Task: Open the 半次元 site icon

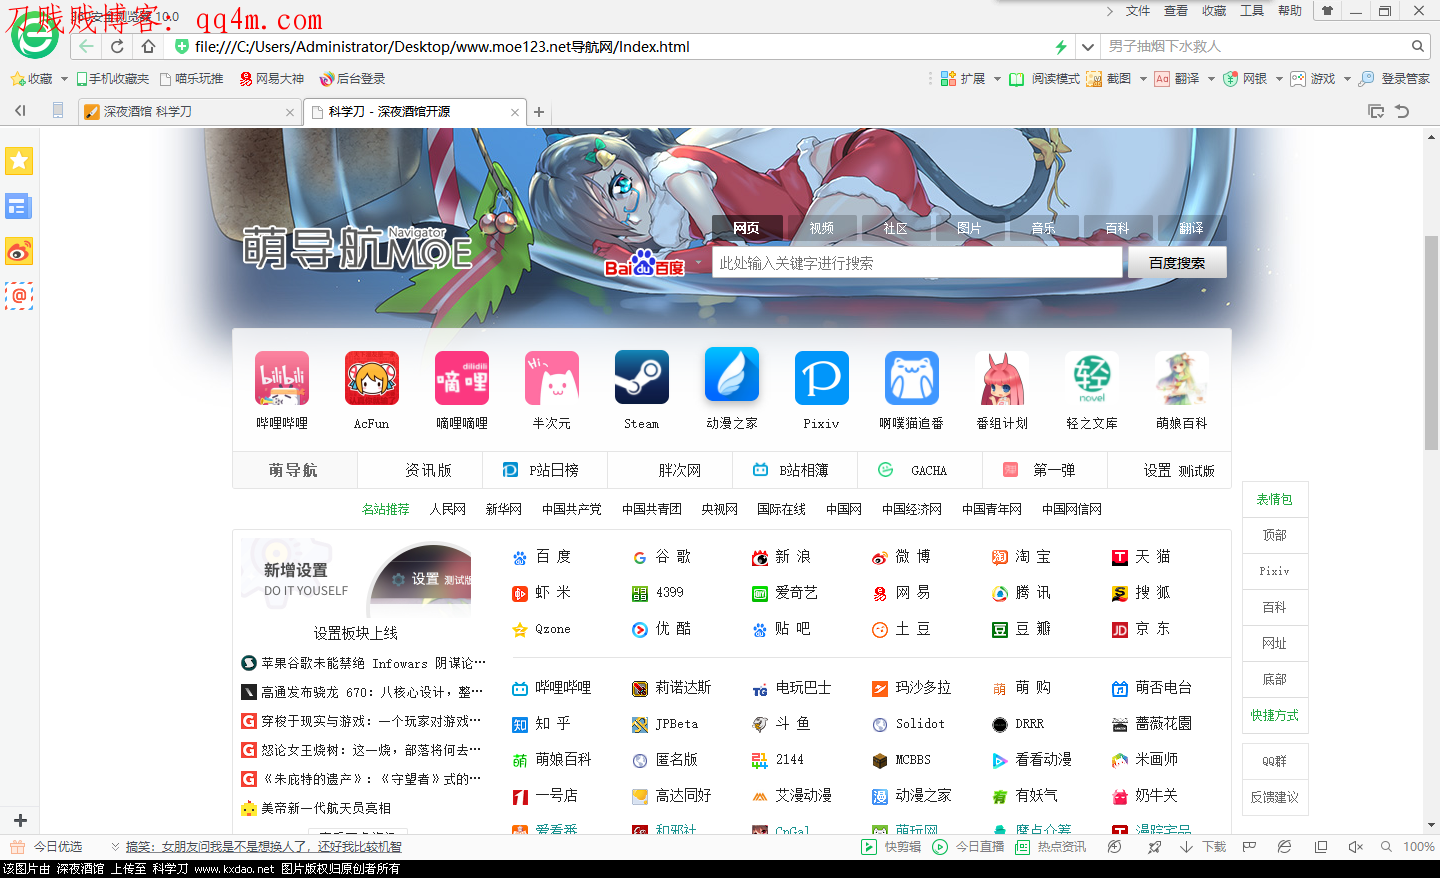Action: click(x=552, y=378)
